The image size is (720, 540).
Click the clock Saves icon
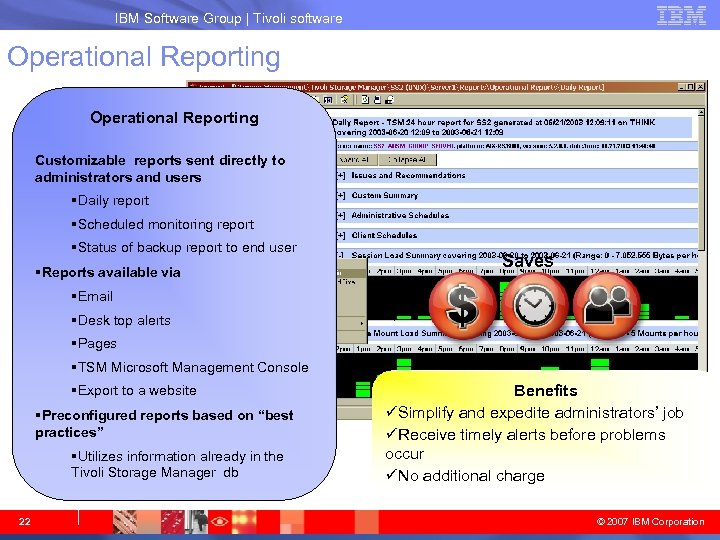click(534, 306)
